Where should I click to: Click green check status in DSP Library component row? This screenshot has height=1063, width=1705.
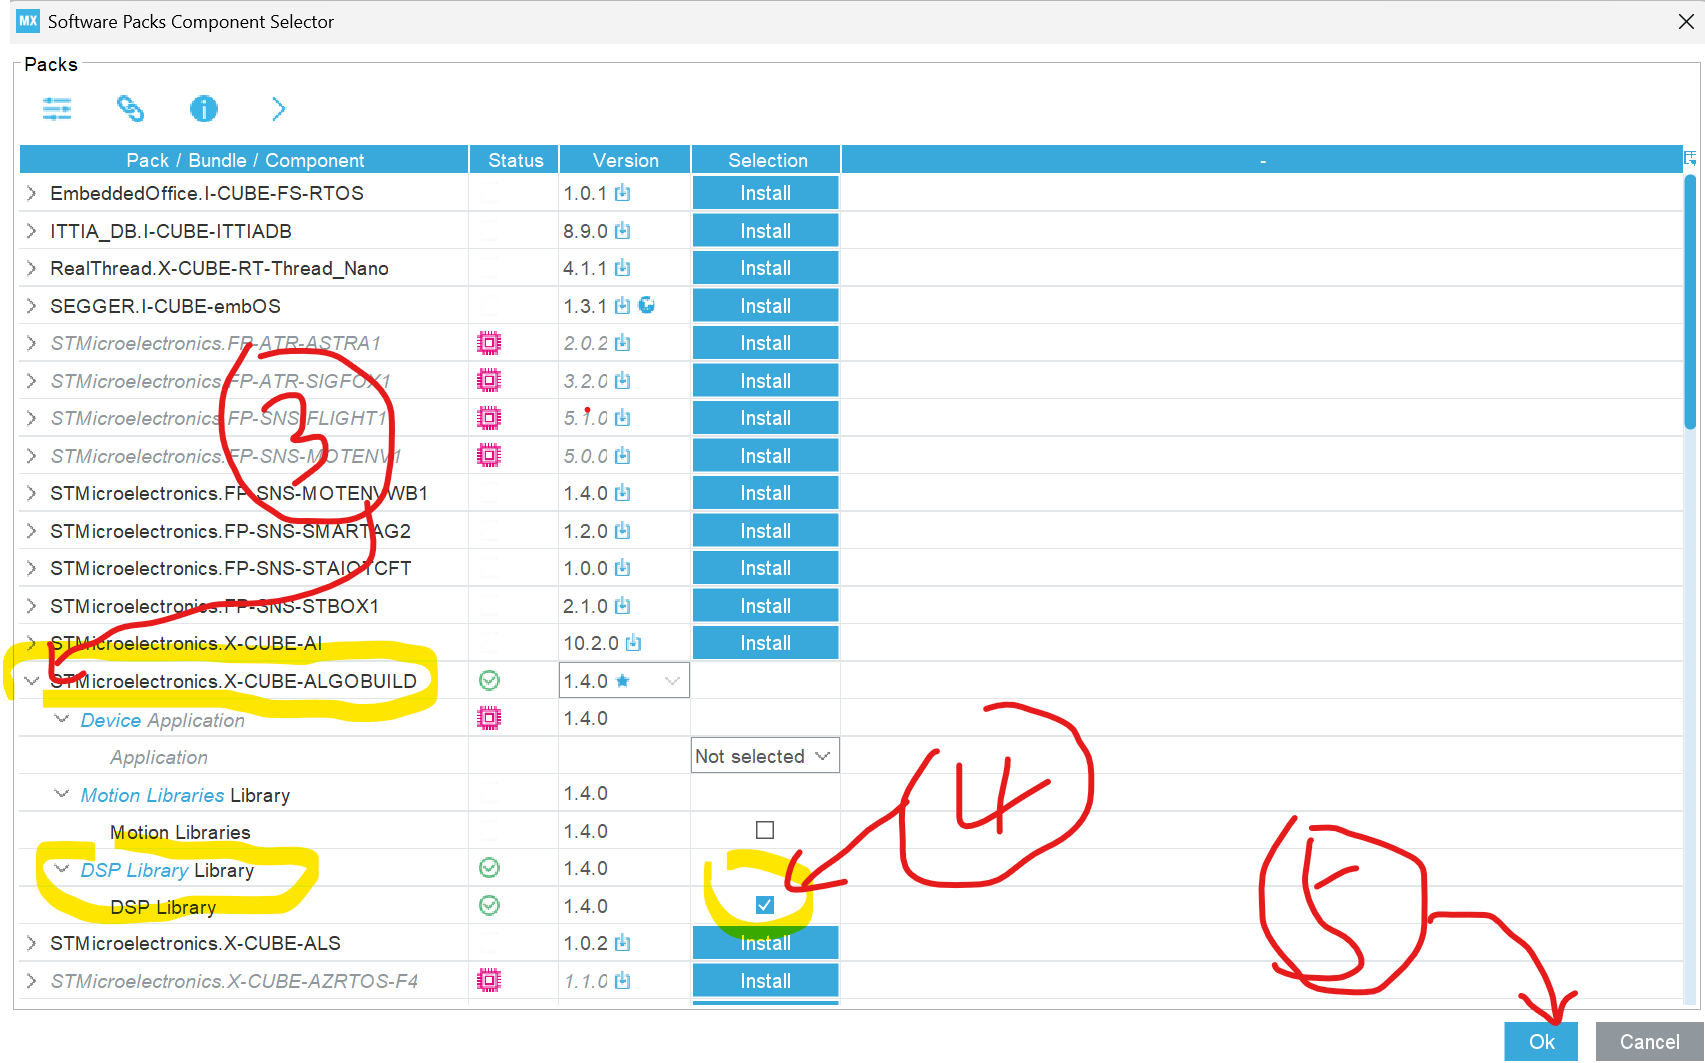(489, 906)
